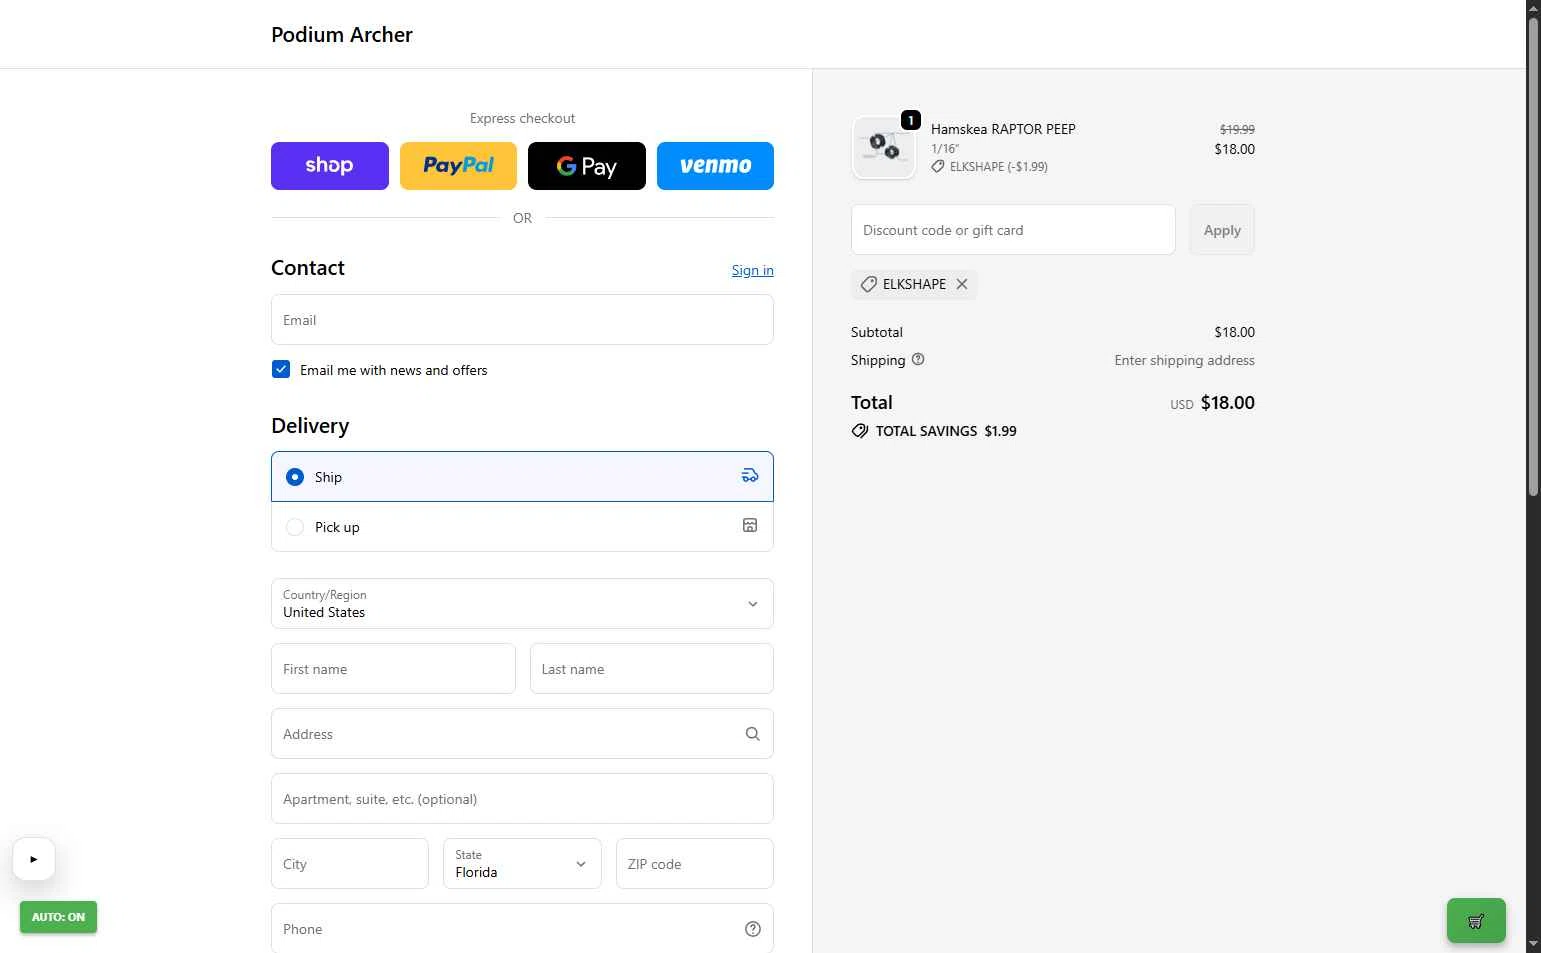This screenshot has width=1541, height=953.
Task: Focus the First name field
Action: 393,669
